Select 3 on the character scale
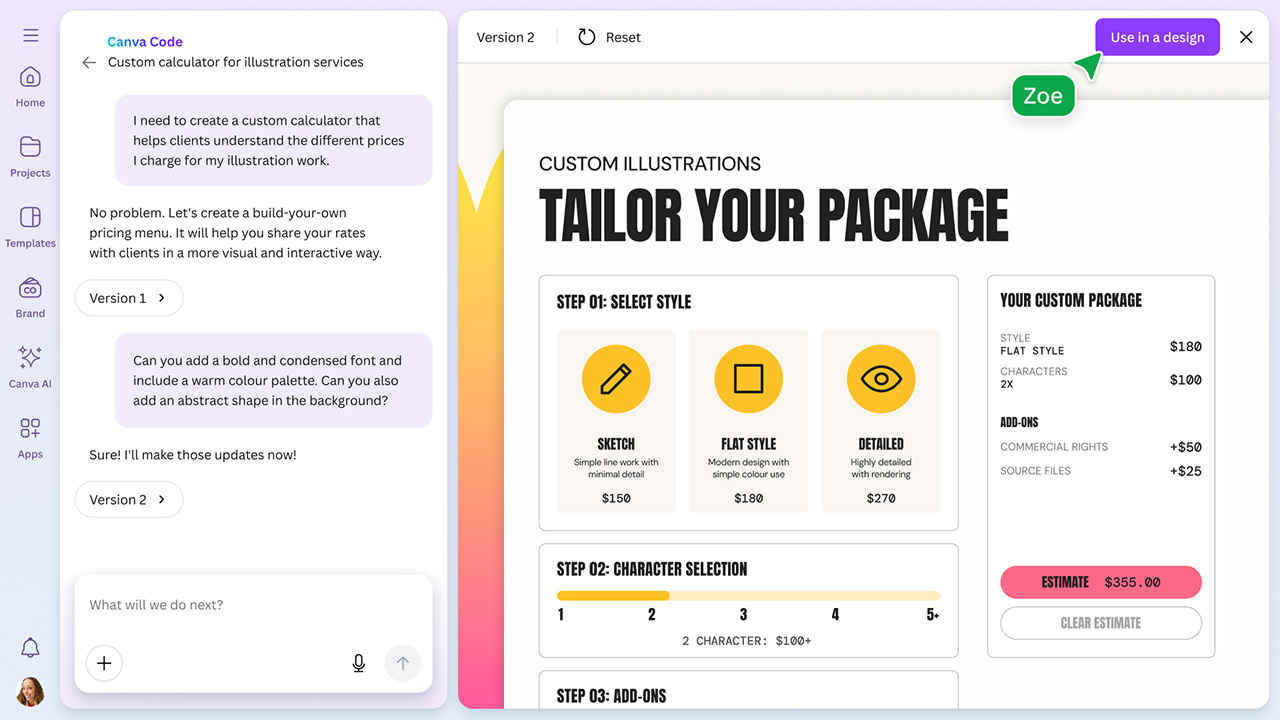1280x720 pixels. click(743, 615)
